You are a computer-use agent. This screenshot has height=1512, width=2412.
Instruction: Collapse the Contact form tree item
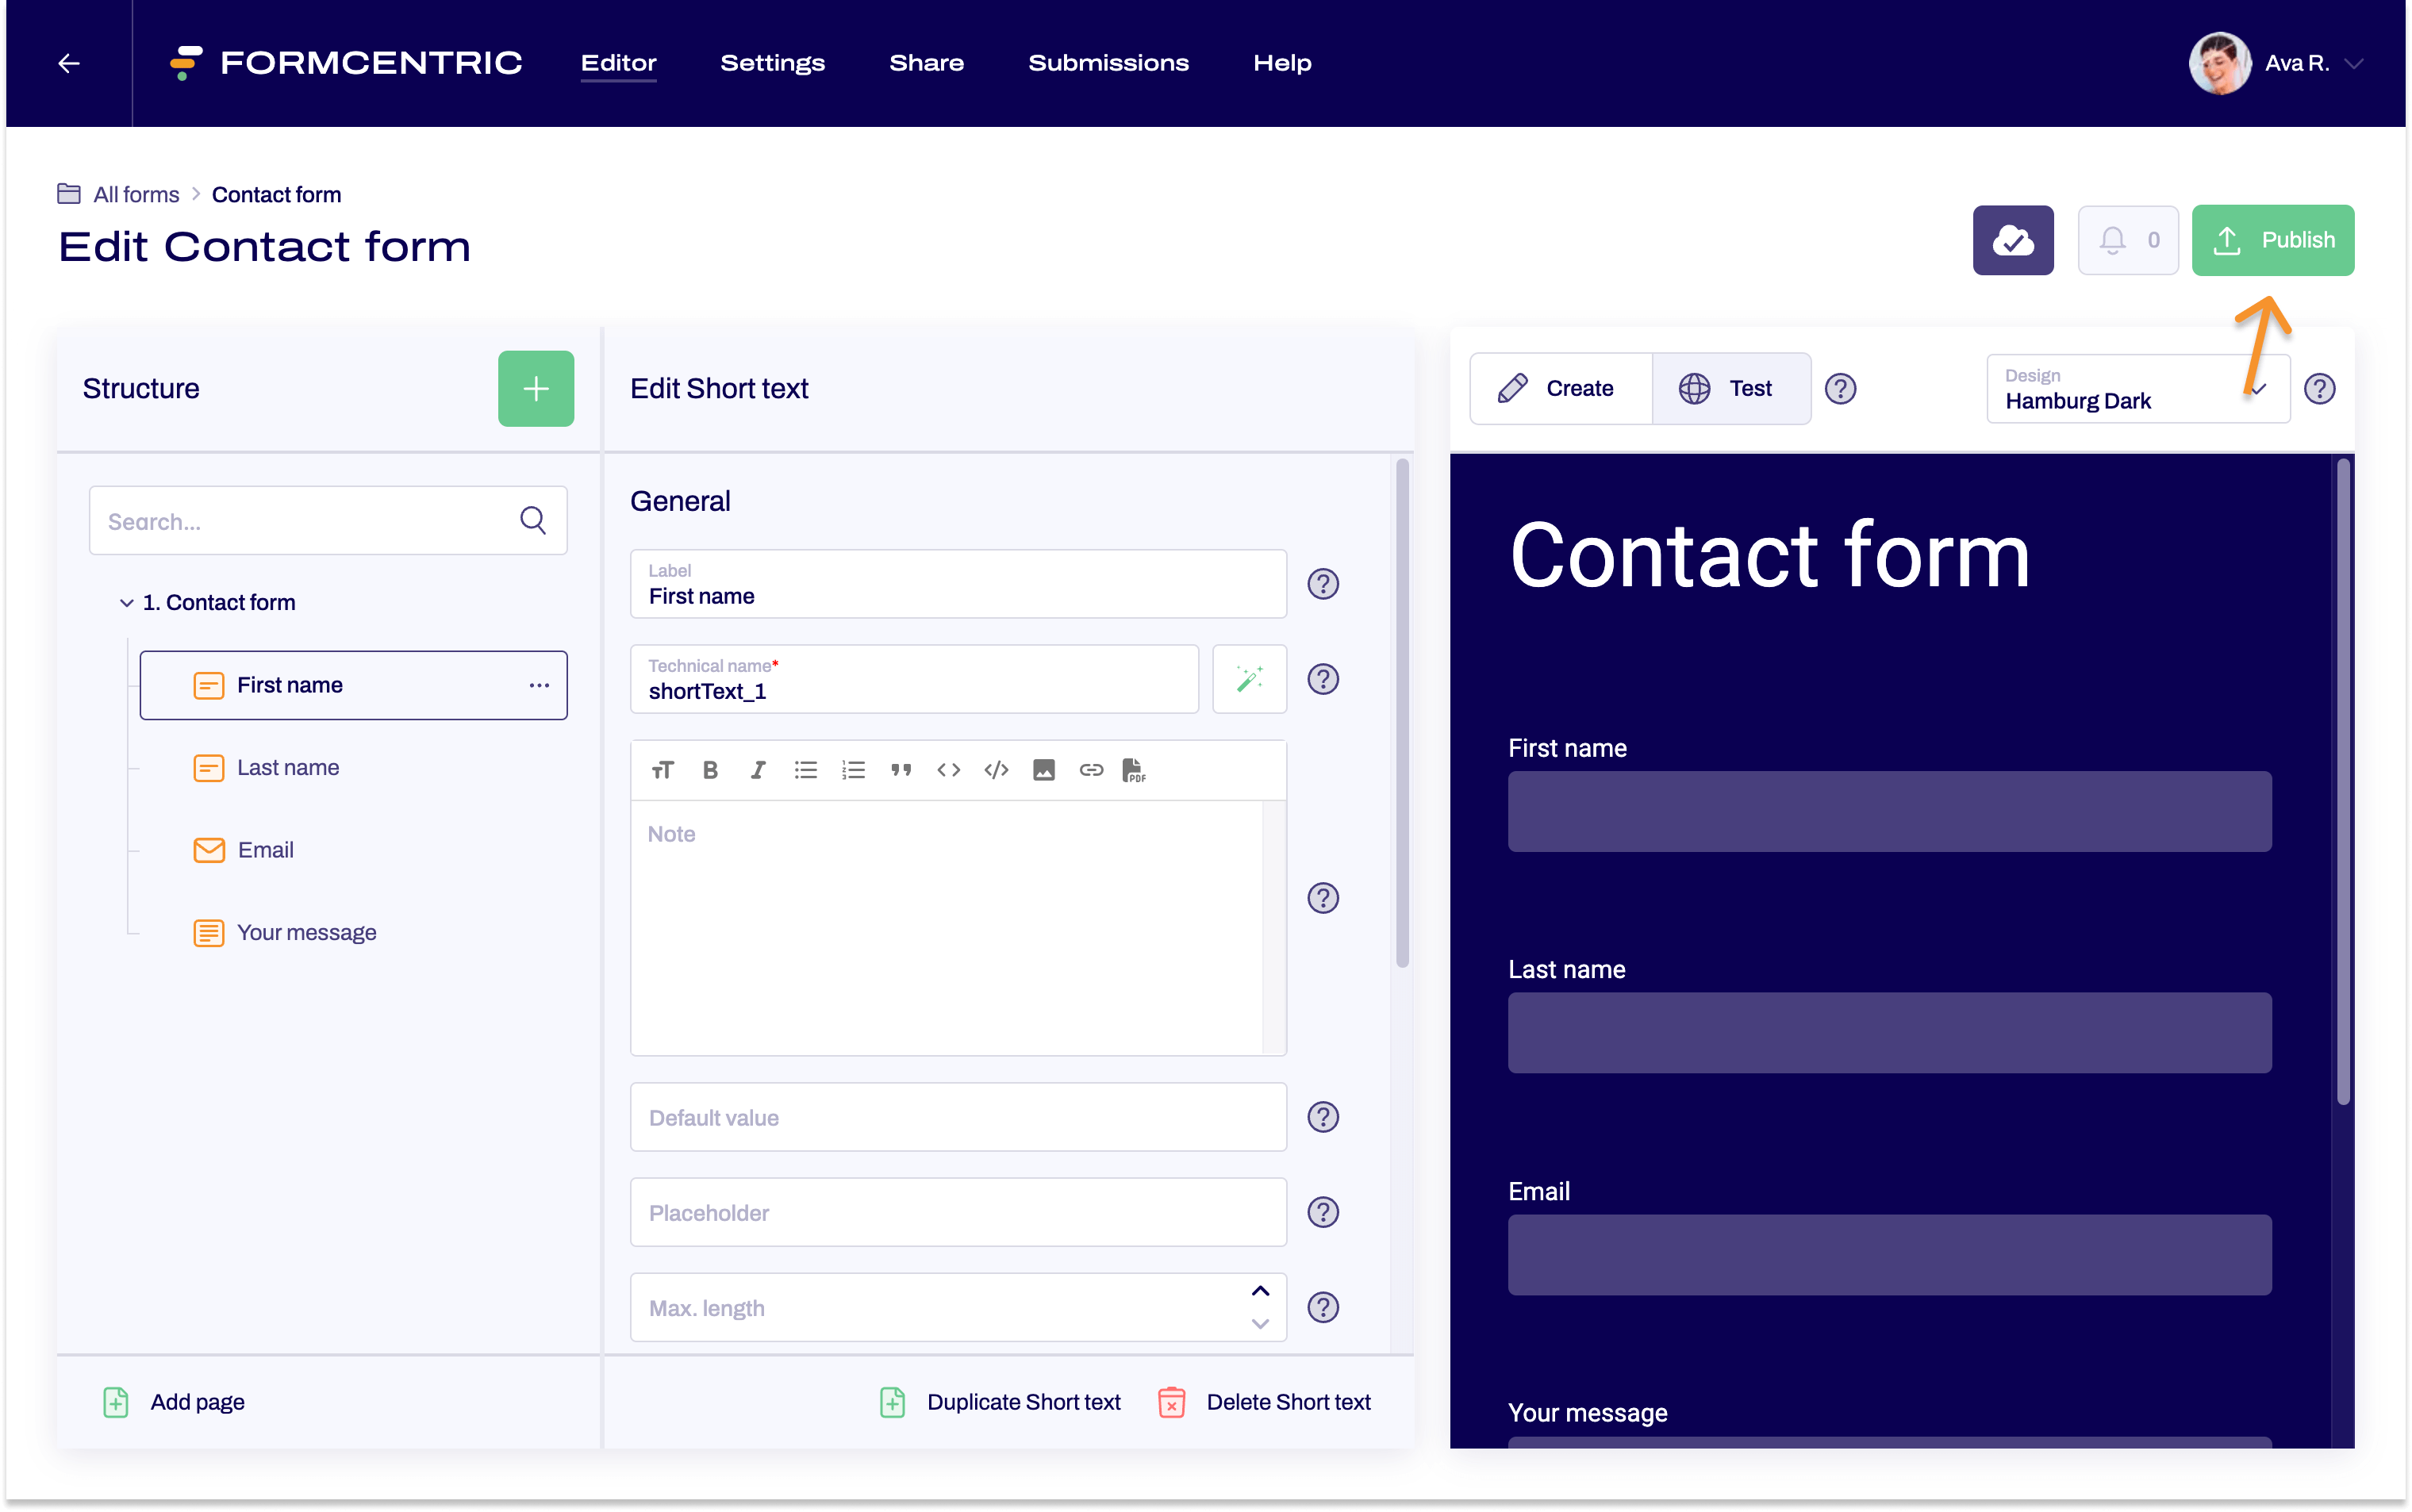[x=126, y=602]
